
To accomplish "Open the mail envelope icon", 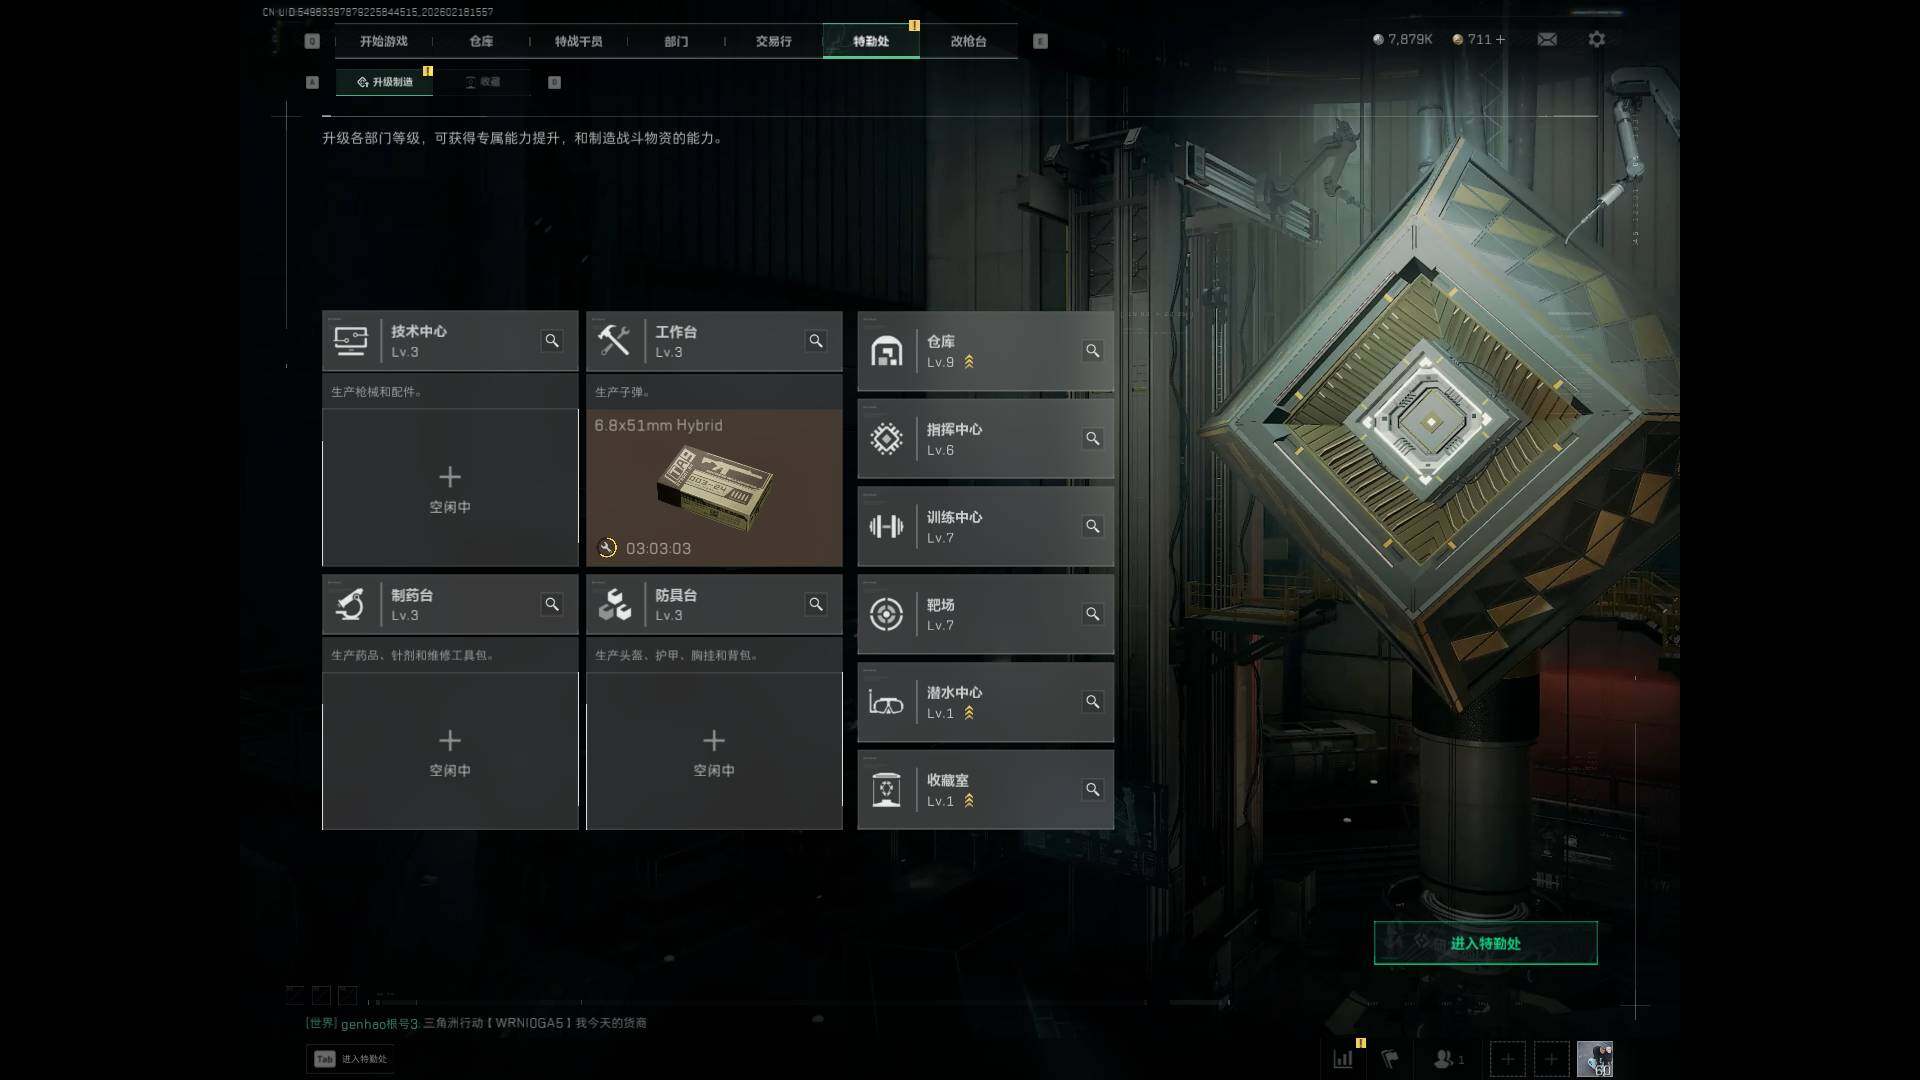I will click(1547, 39).
